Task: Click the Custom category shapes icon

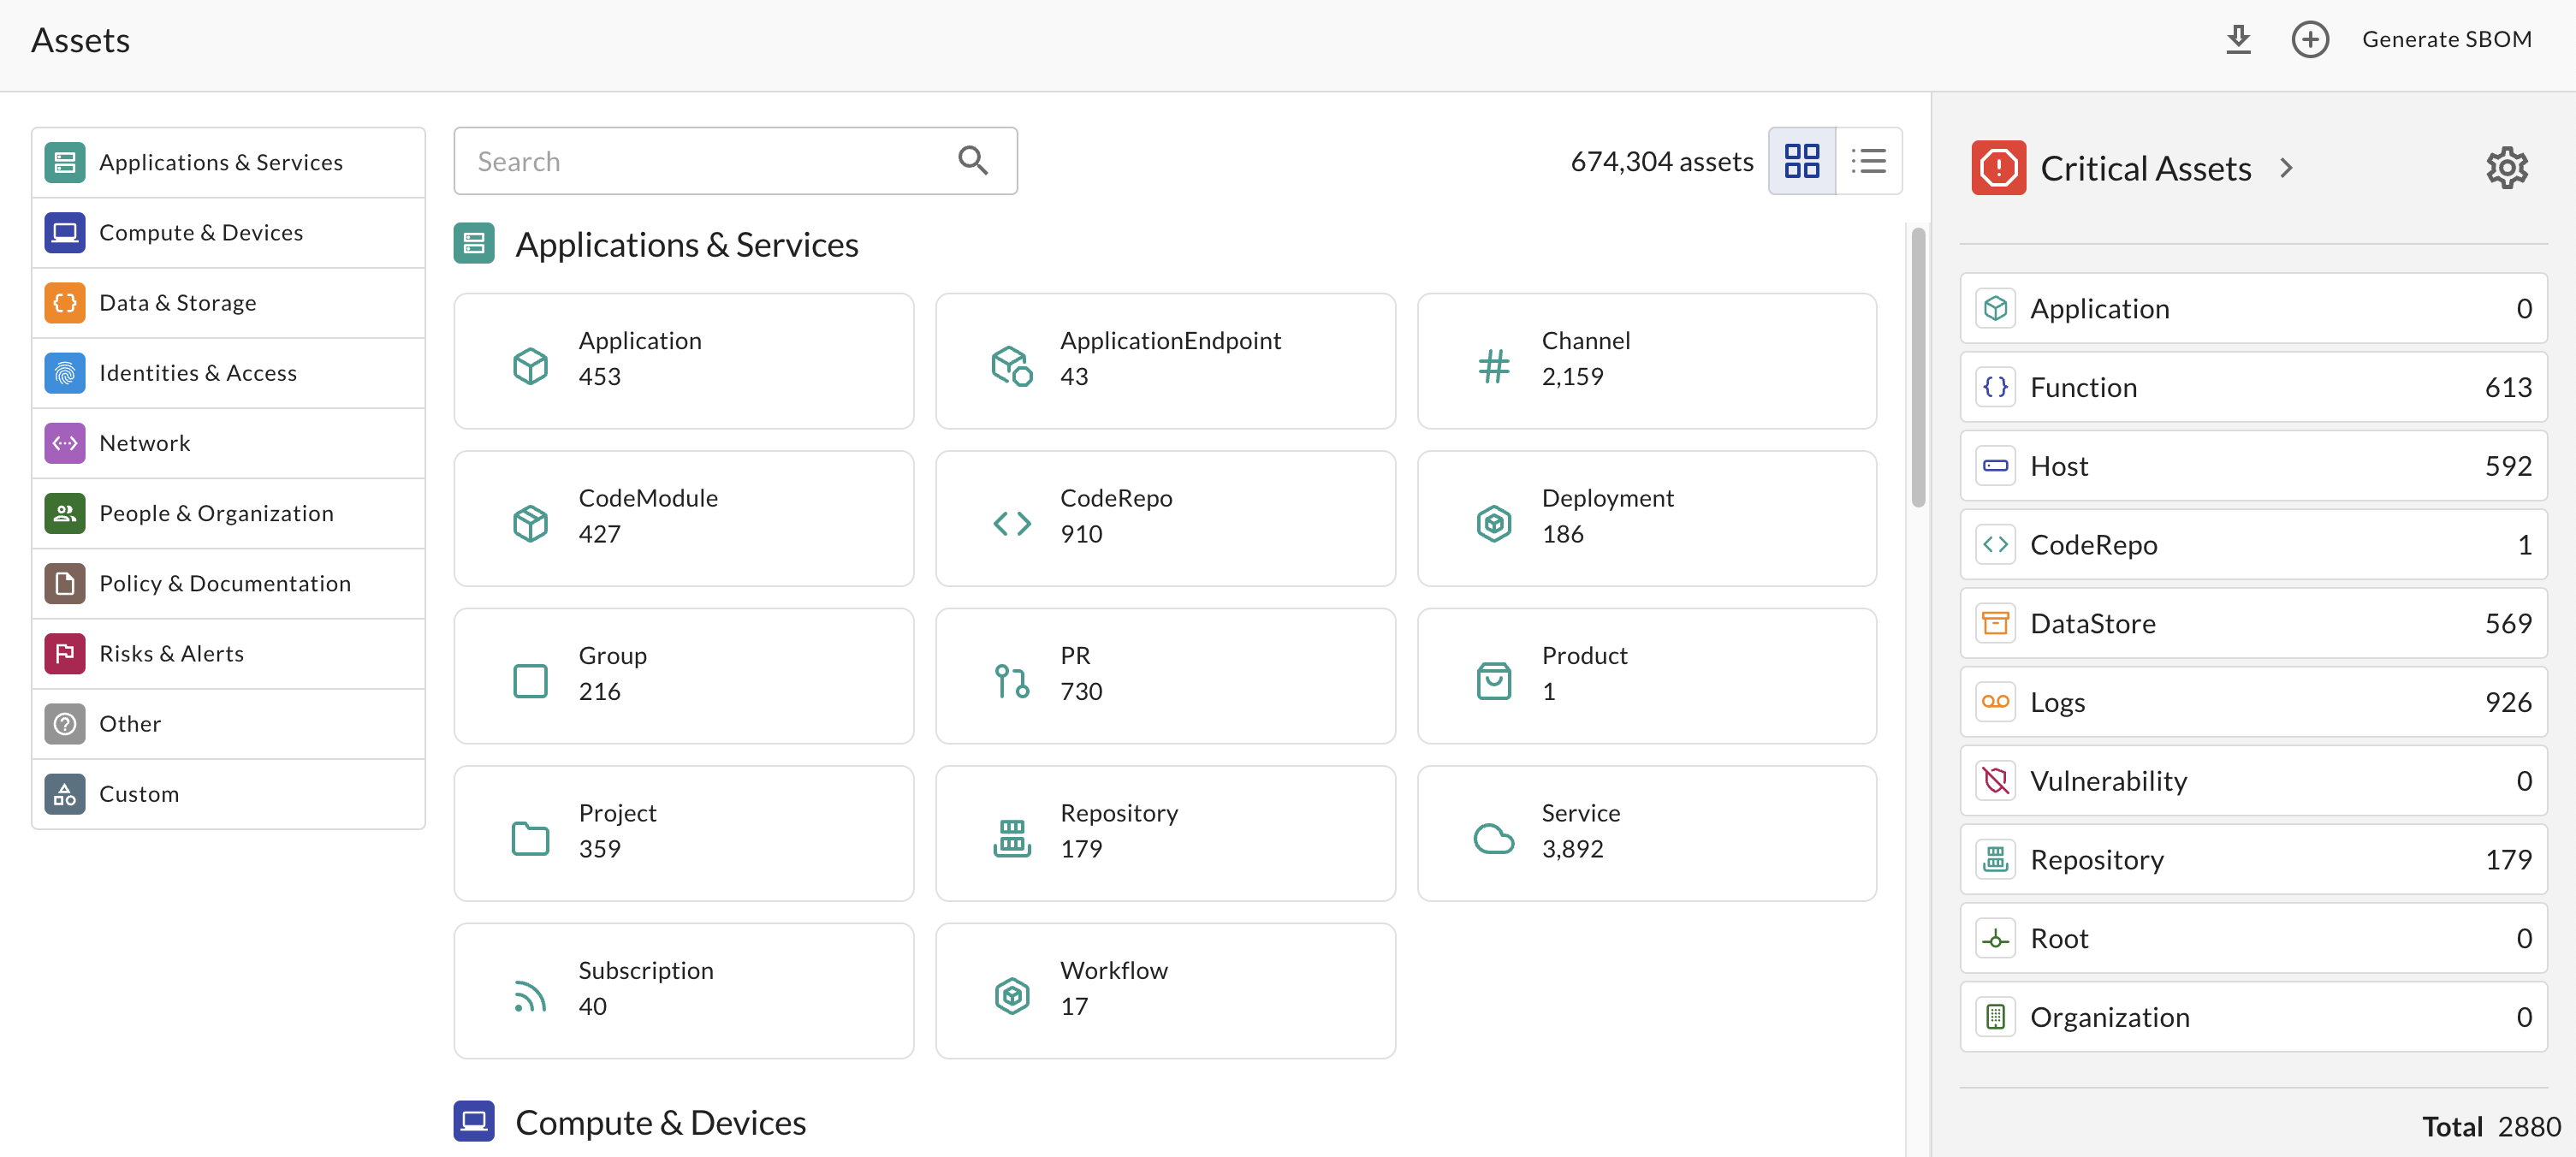Action: (x=65, y=794)
